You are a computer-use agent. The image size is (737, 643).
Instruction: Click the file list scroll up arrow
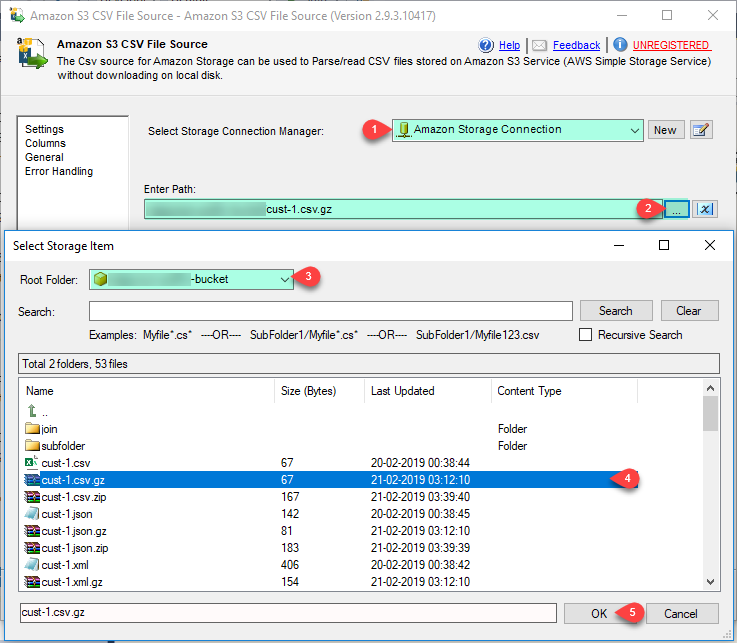click(710, 388)
